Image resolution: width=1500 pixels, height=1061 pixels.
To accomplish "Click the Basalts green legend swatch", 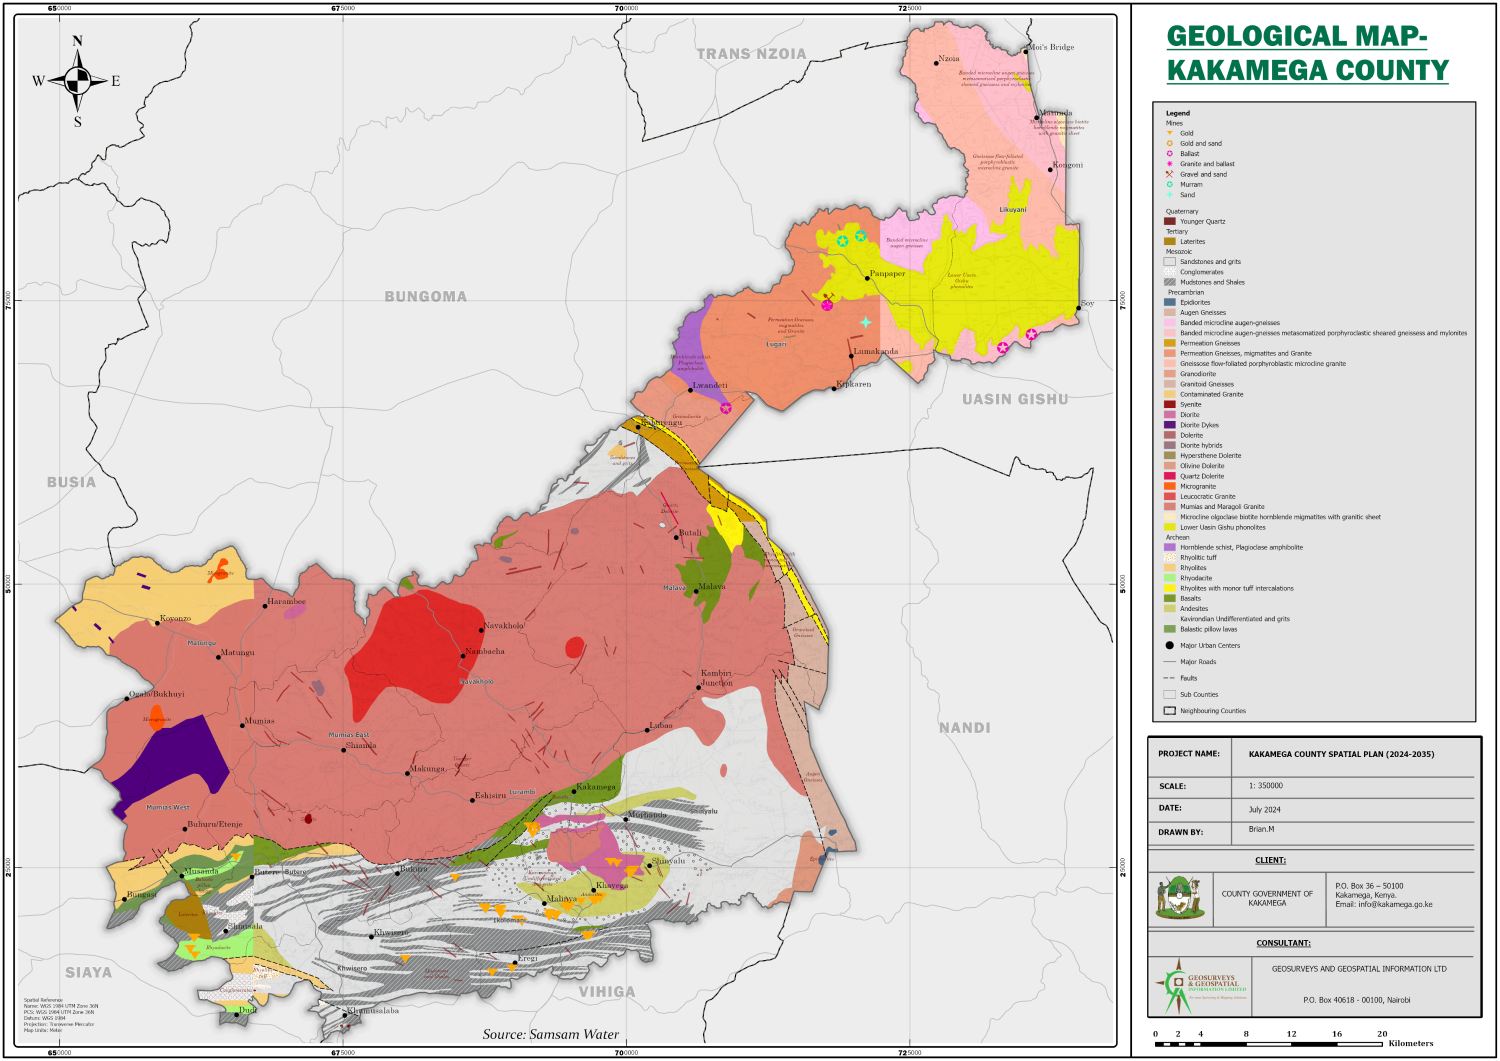I will pos(1170,598).
